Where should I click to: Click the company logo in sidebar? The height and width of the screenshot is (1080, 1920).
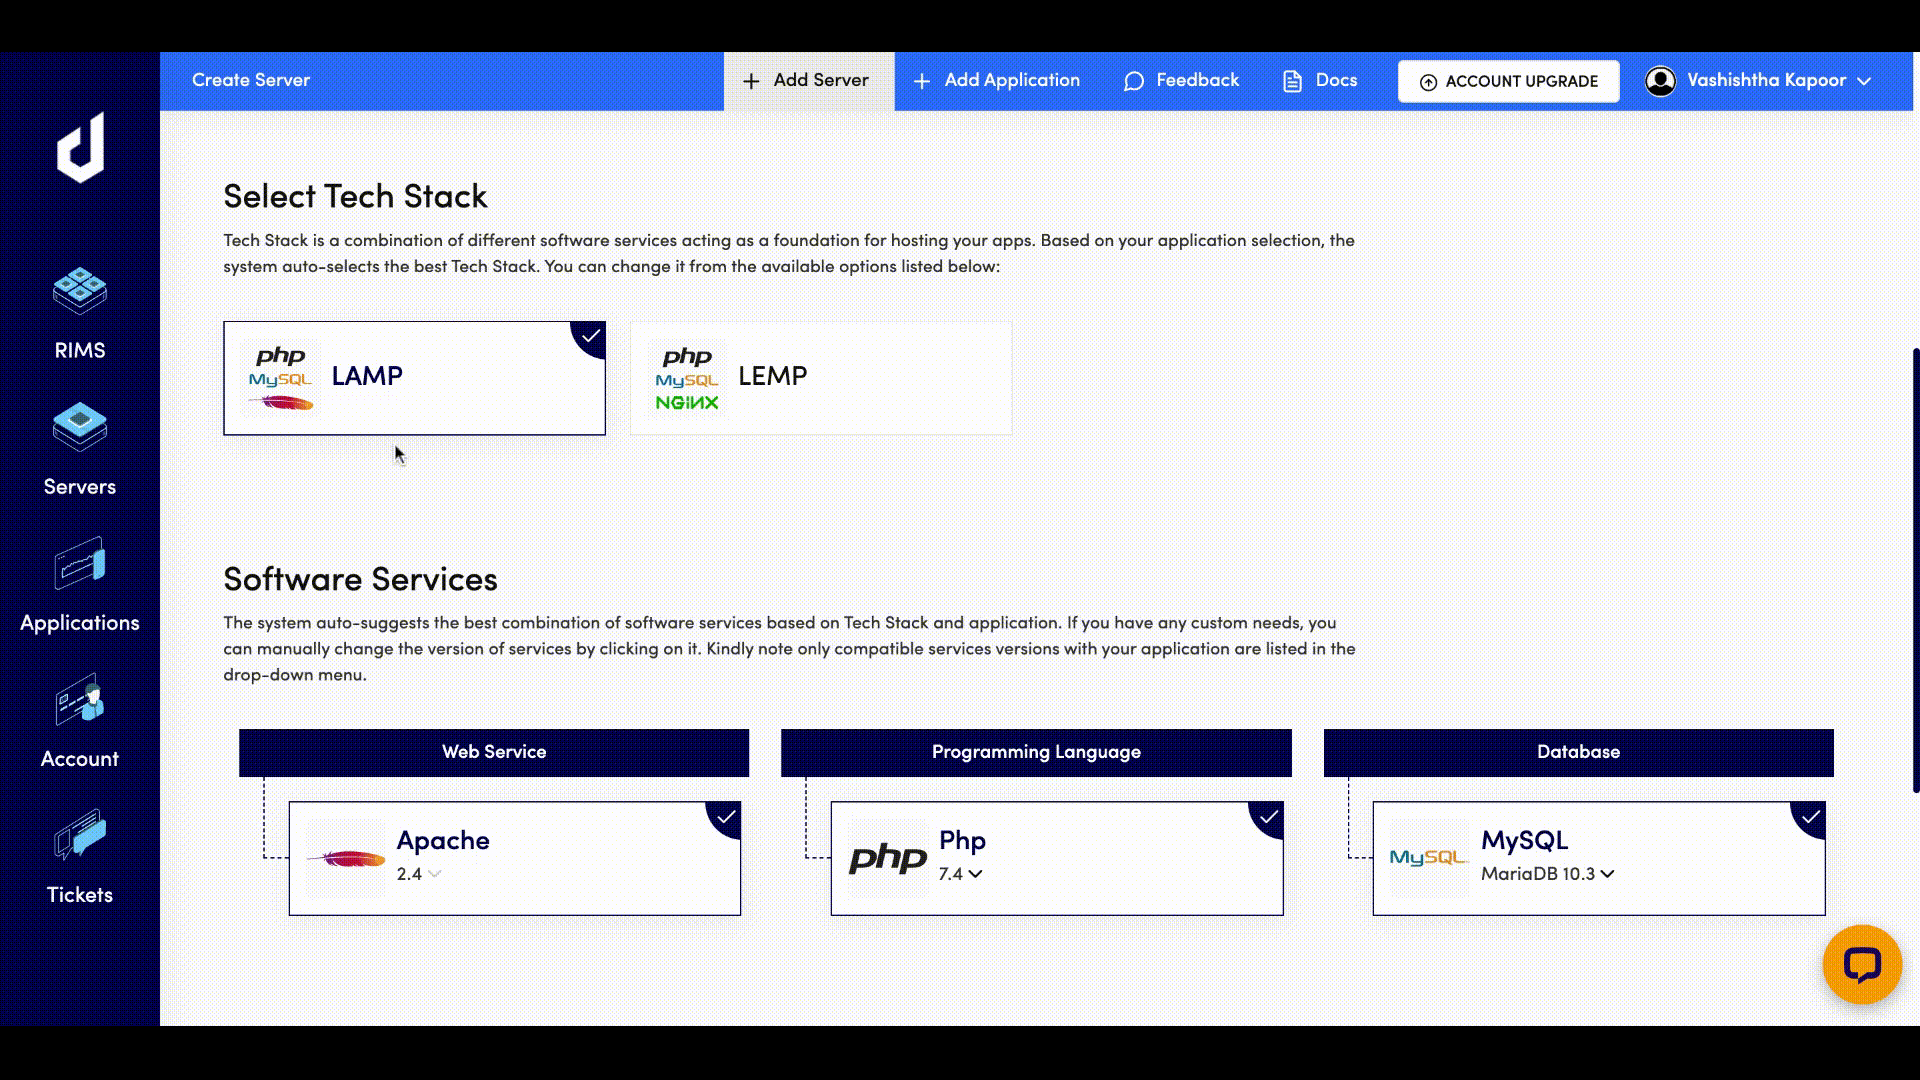coord(80,148)
